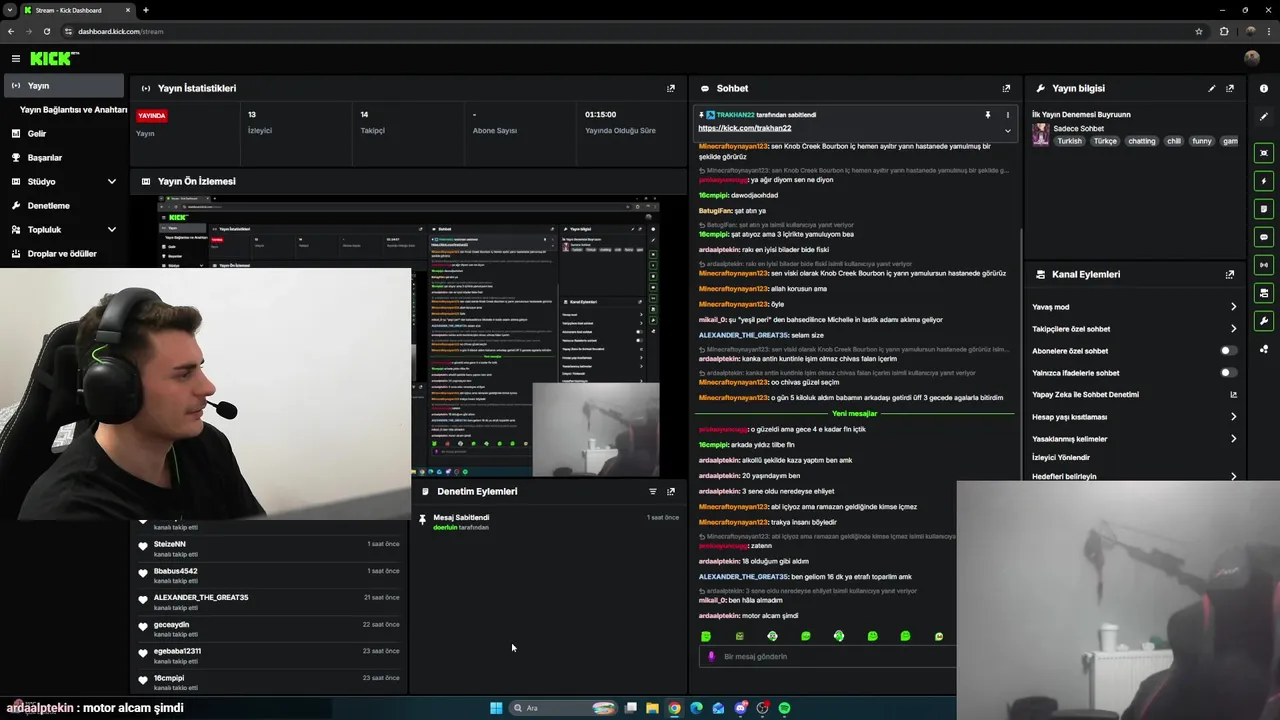Screen dimensions: 1280x720
Task: Edit stream info with the pencil in Yayın bilgisi header
Action: [1212, 88]
